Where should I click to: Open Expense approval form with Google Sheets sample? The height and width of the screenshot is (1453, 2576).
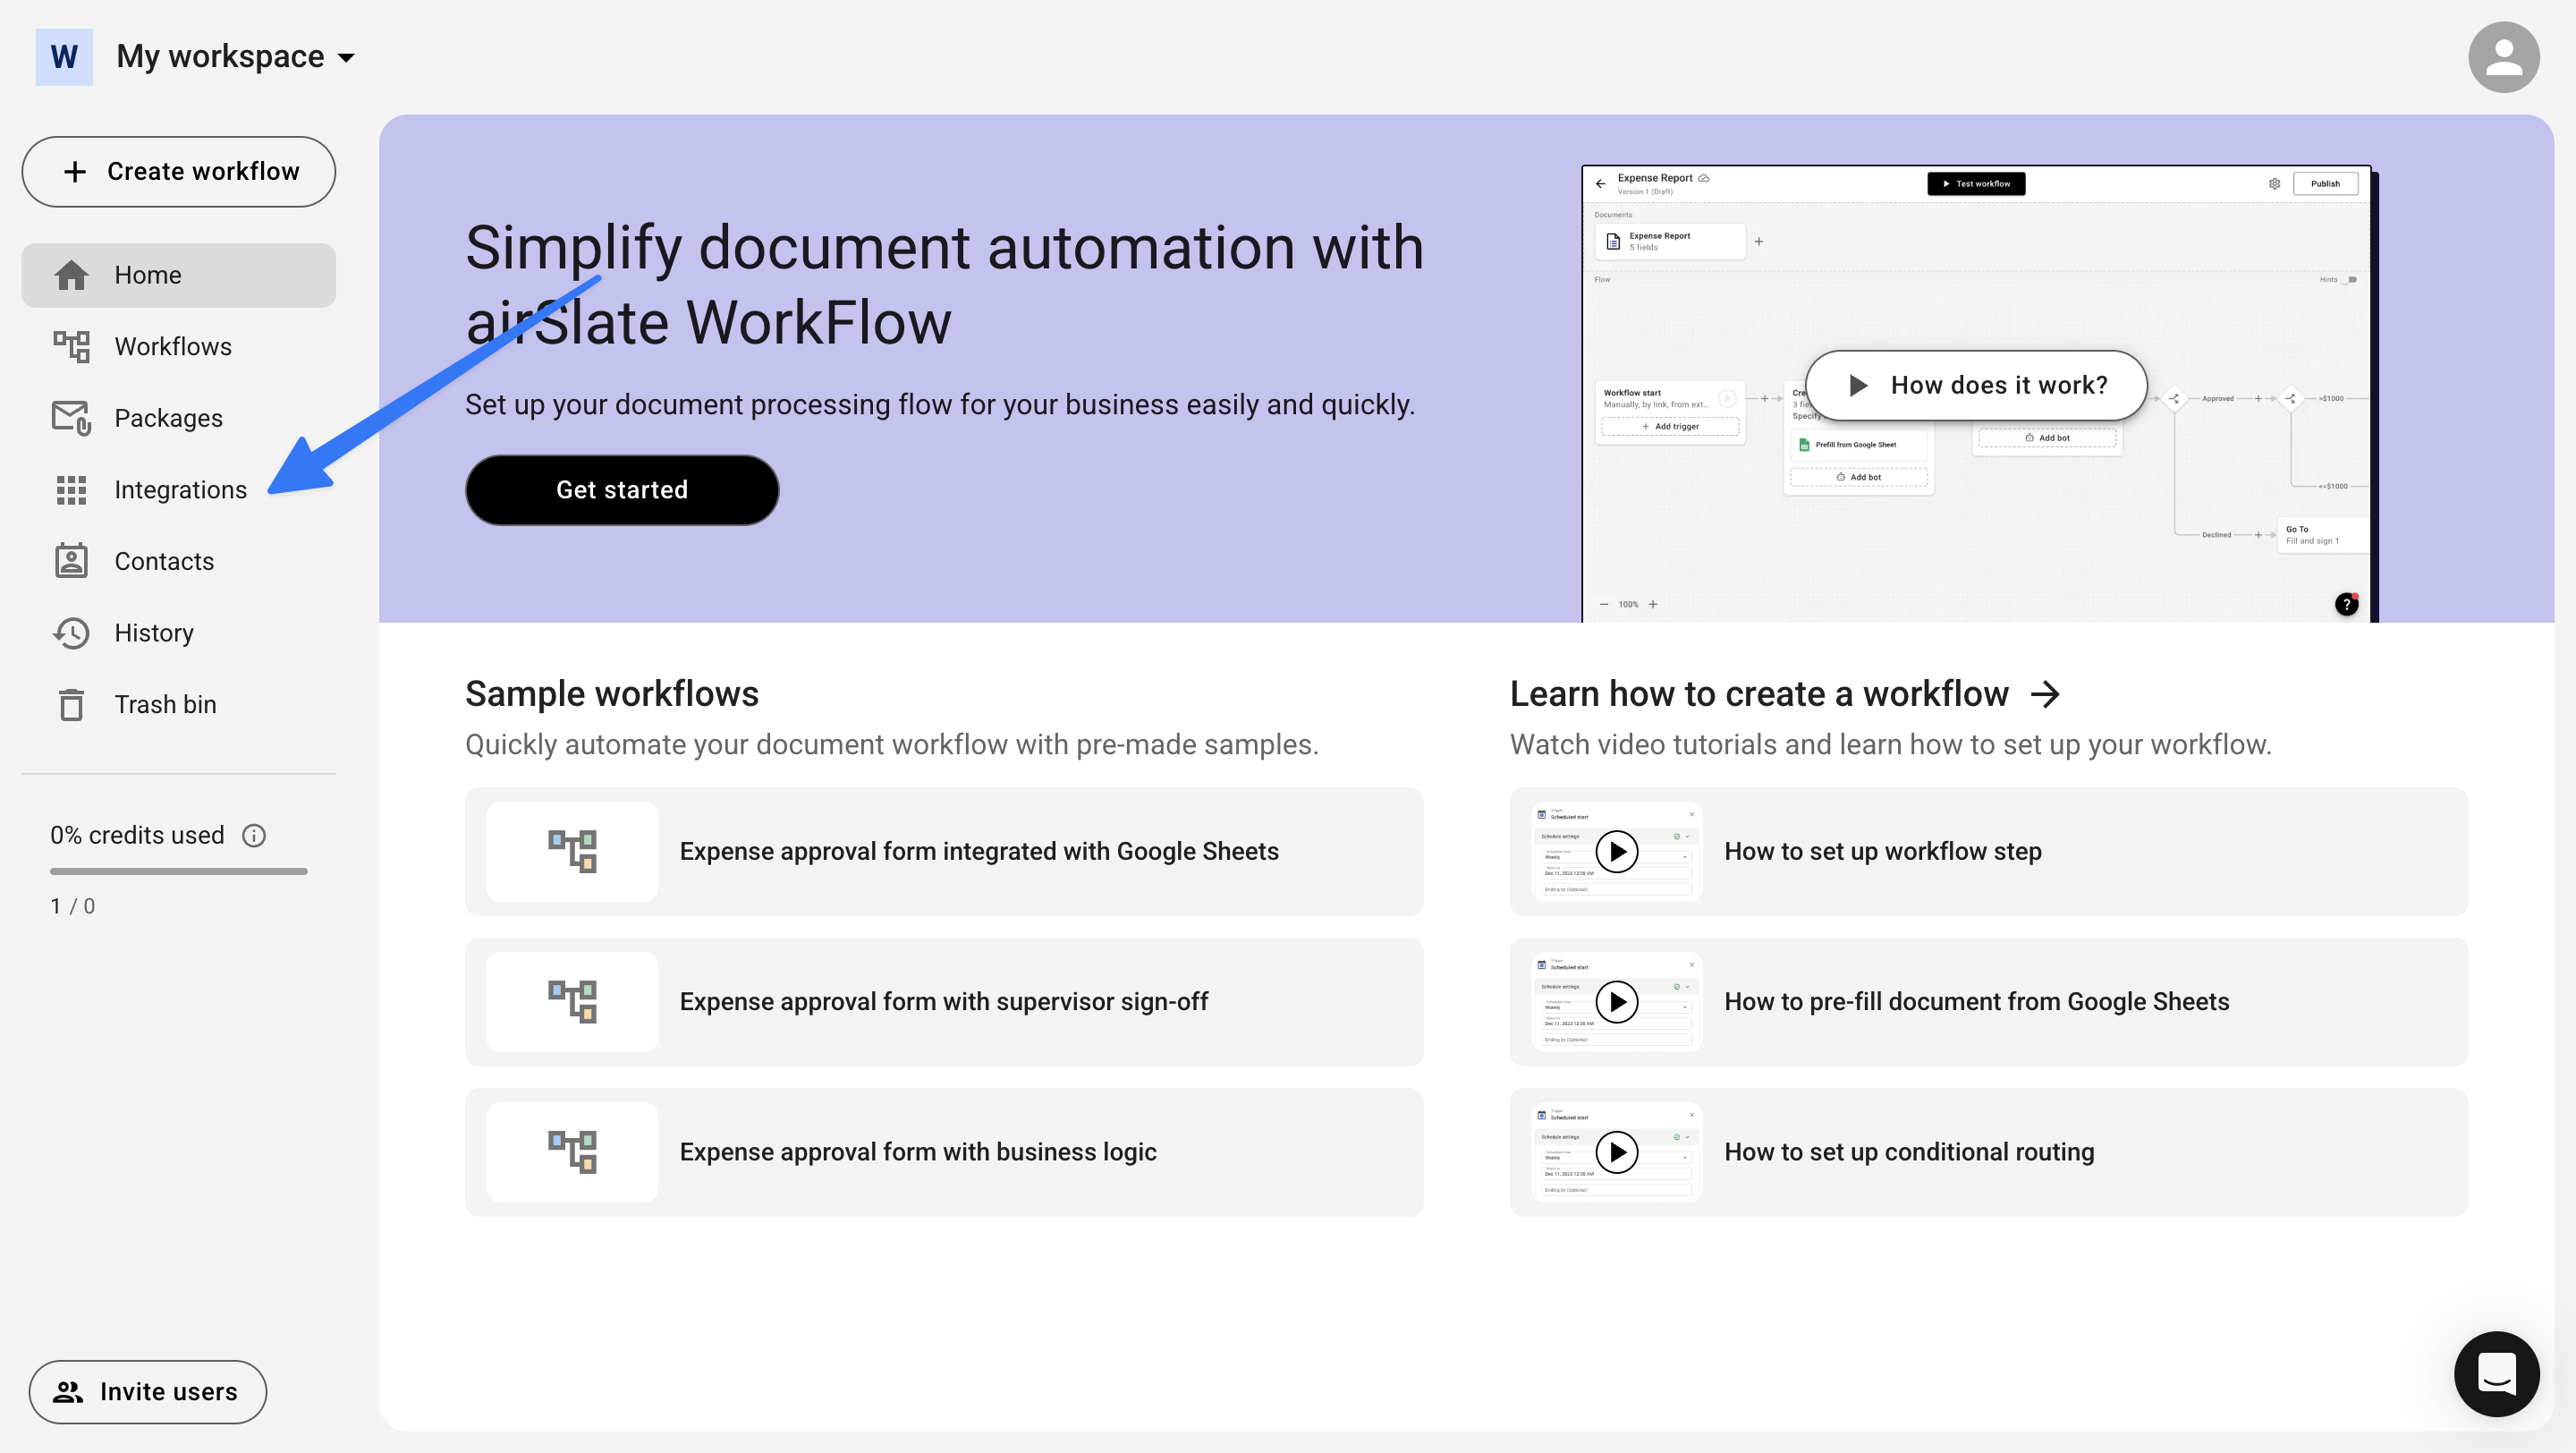click(944, 852)
